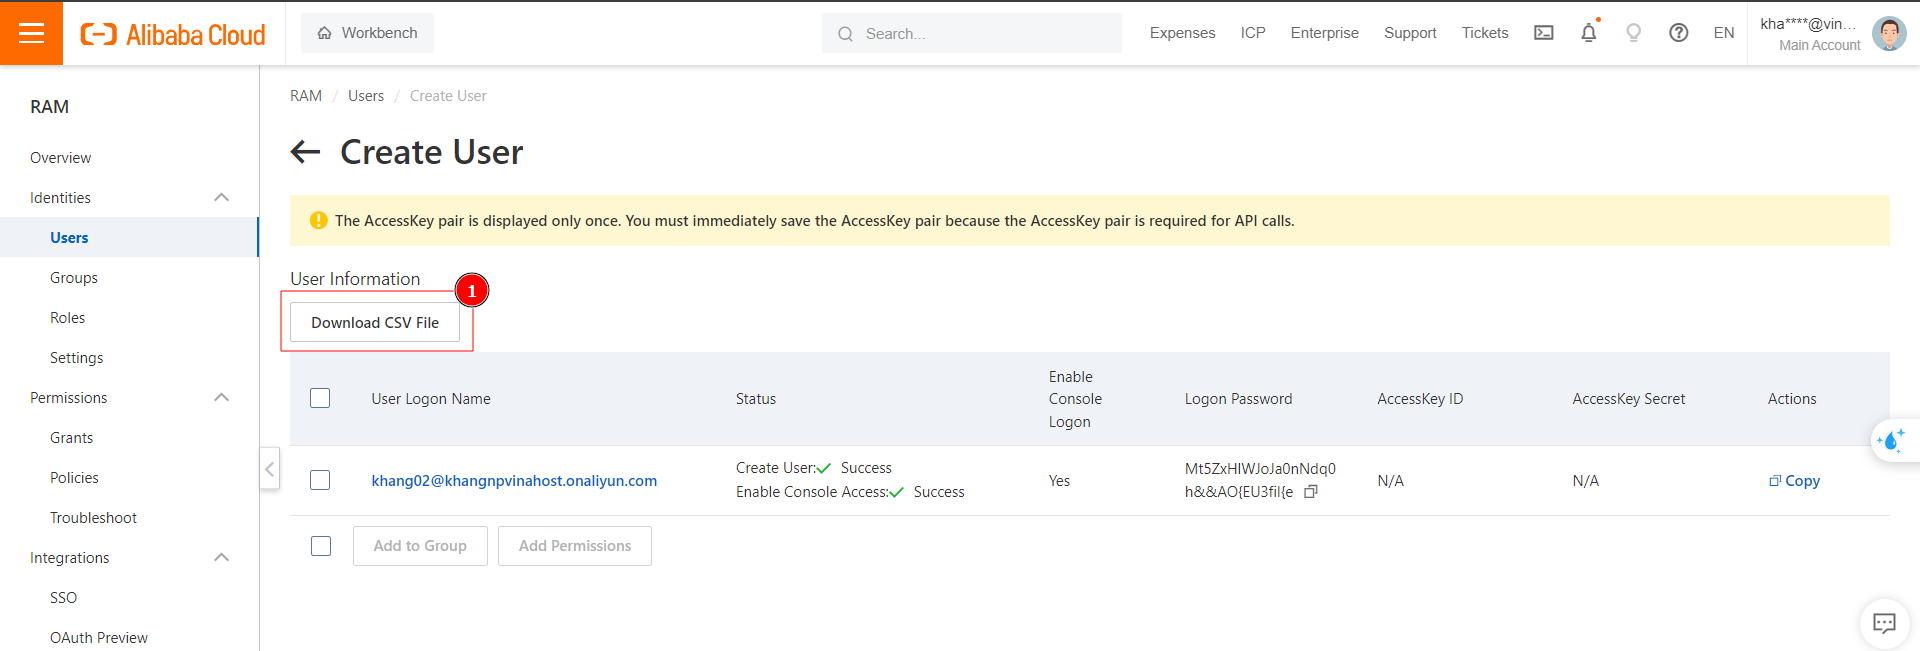Open the help question mark icon
Image resolution: width=1920 pixels, height=651 pixels.
pyautogui.click(x=1678, y=33)
